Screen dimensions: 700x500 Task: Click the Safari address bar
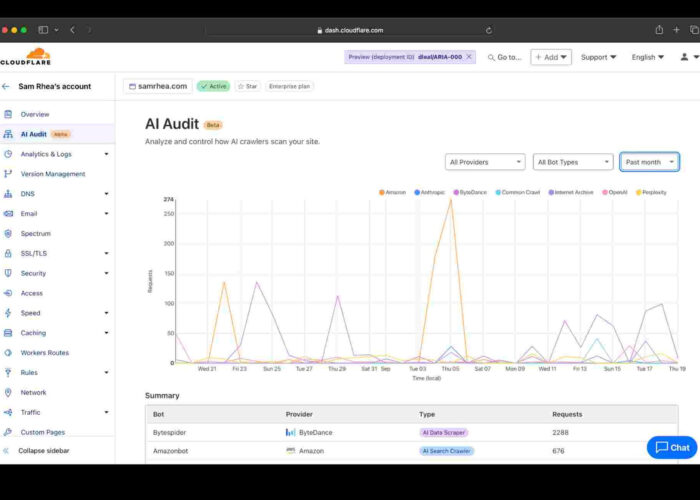coord(350,30)
